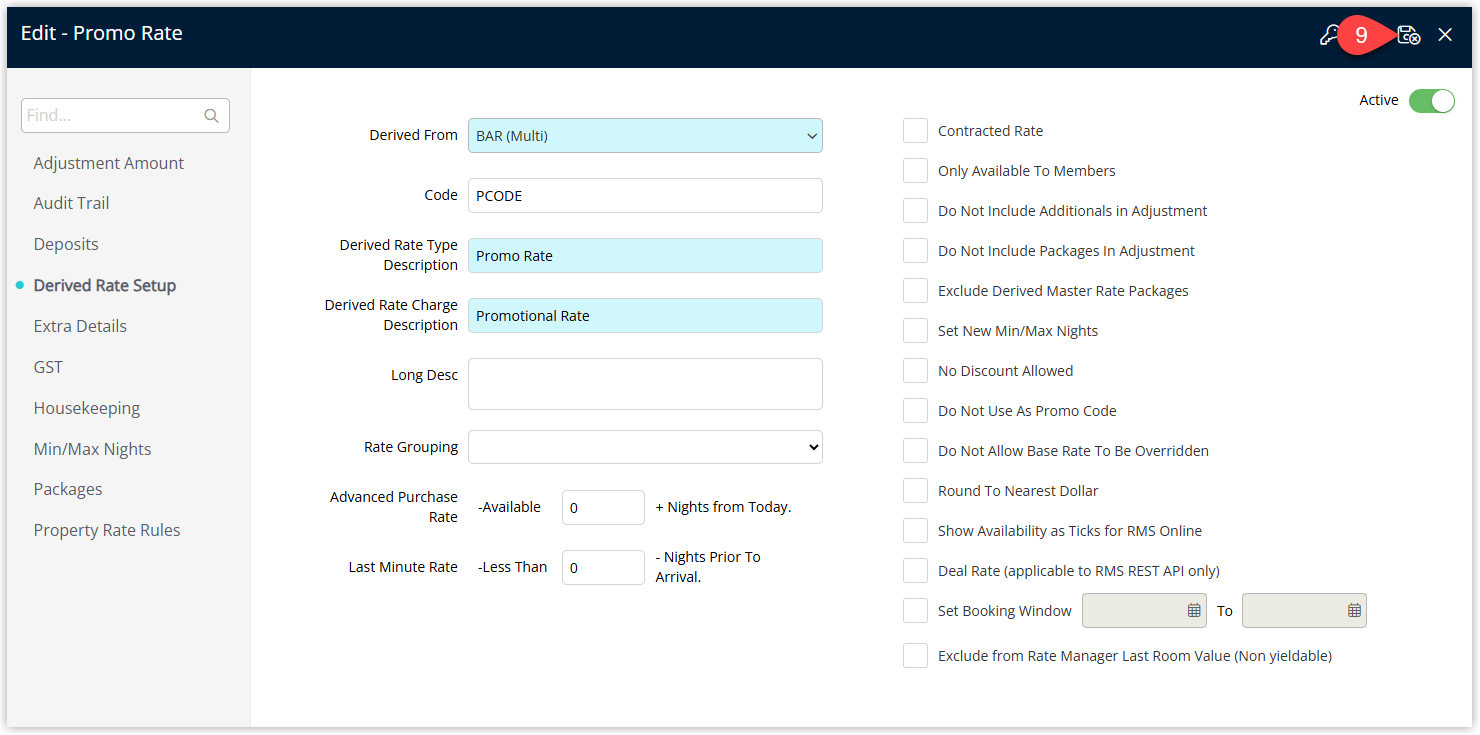Switch to GST section
1480x735 pixels.
[x=48, y=367]
